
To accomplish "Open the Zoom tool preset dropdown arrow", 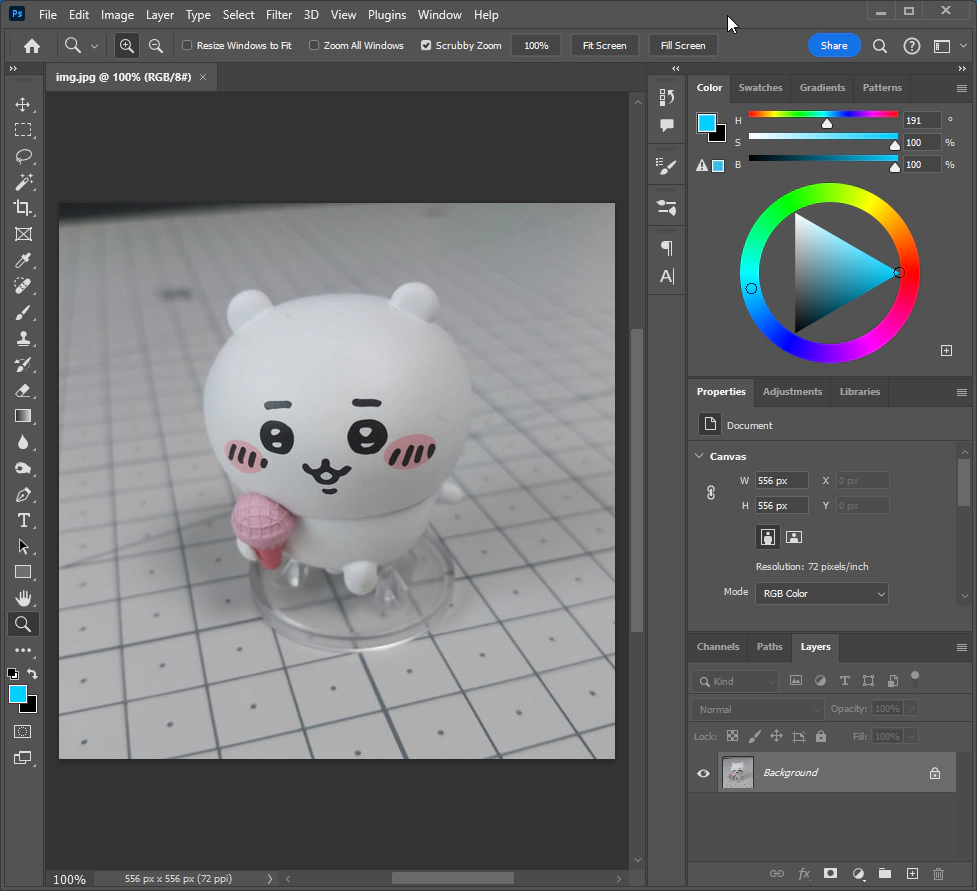I will coord(94,46).
